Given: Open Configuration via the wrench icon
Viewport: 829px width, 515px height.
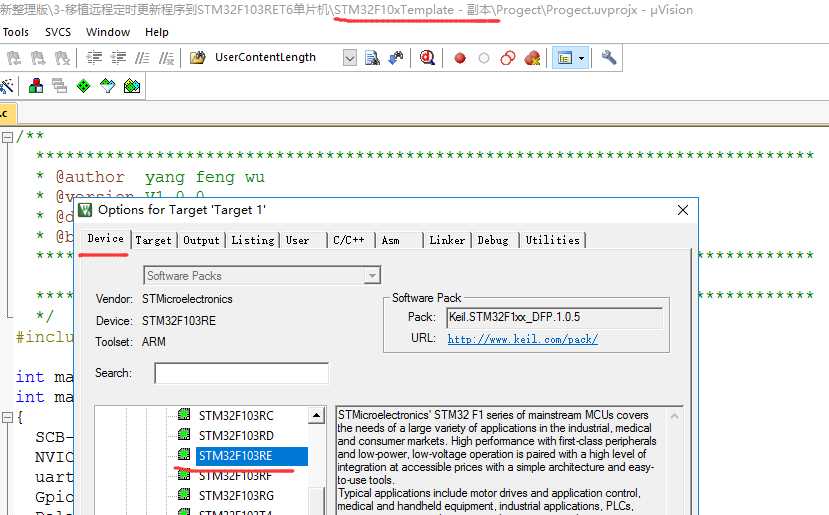Looking at the screenshot, I should click(x=609, y=57).
